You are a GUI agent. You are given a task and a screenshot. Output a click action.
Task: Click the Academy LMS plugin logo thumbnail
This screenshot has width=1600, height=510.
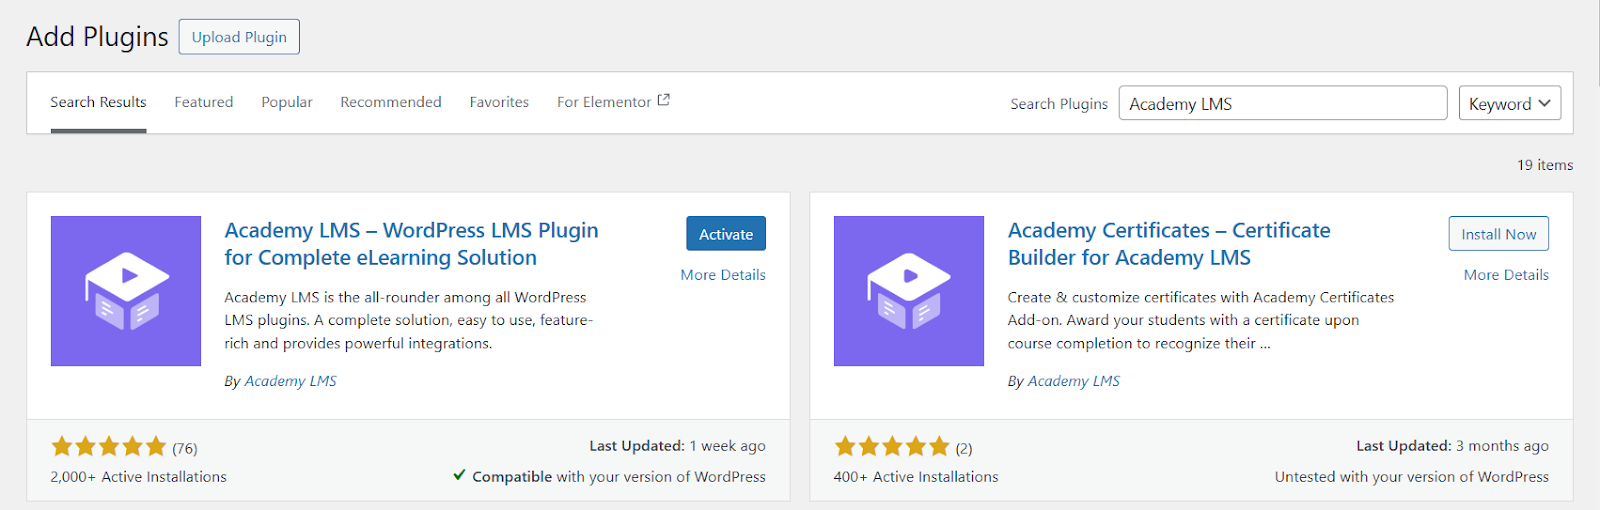[126, 291]
